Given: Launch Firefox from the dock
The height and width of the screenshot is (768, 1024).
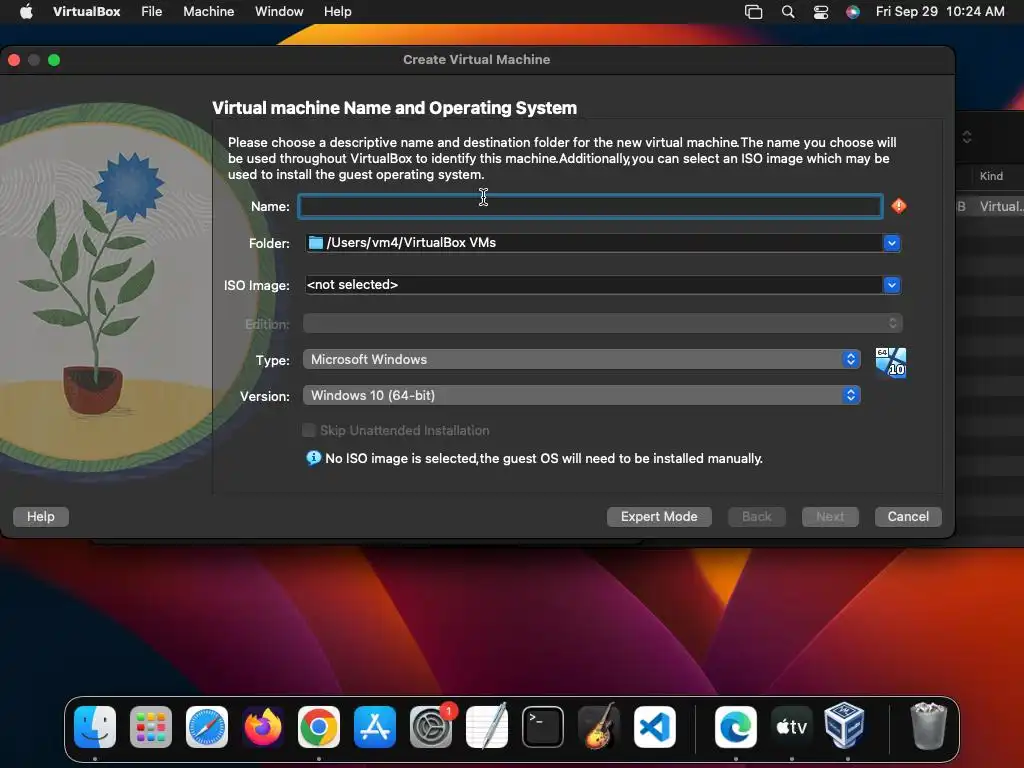Looking at the screenshot, I should click(x=263, y=726).
